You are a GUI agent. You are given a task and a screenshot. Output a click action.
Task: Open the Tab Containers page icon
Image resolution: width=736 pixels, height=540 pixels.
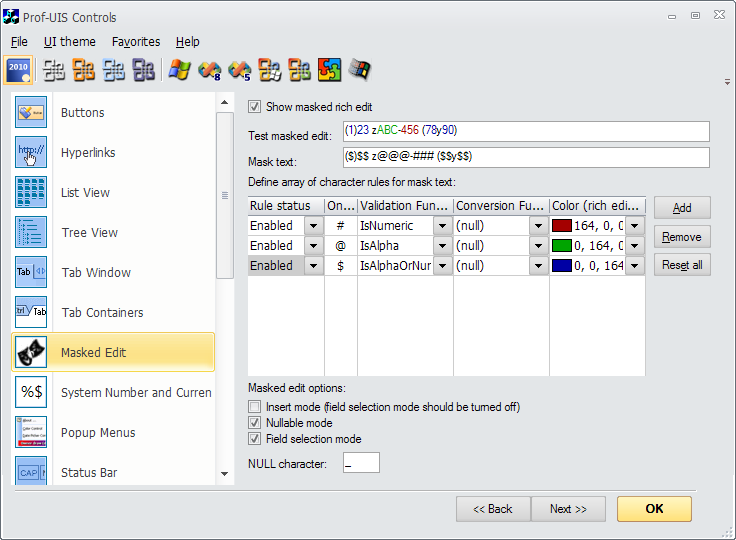(x=31, y=312)
